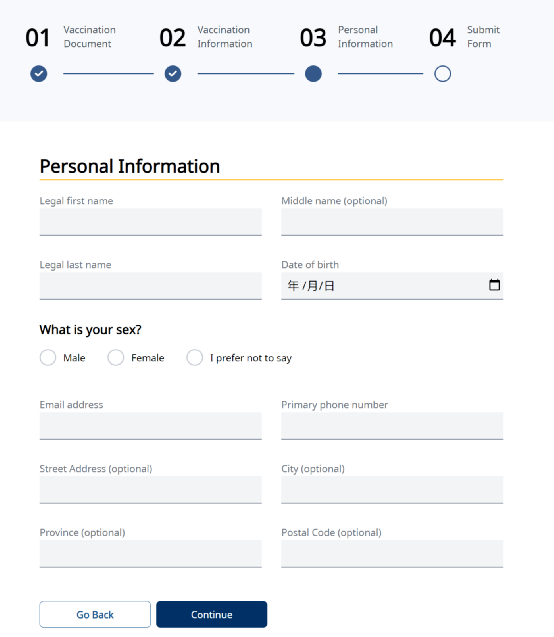Click the Continue button
554x637 pixels.
tap(212, 614)
